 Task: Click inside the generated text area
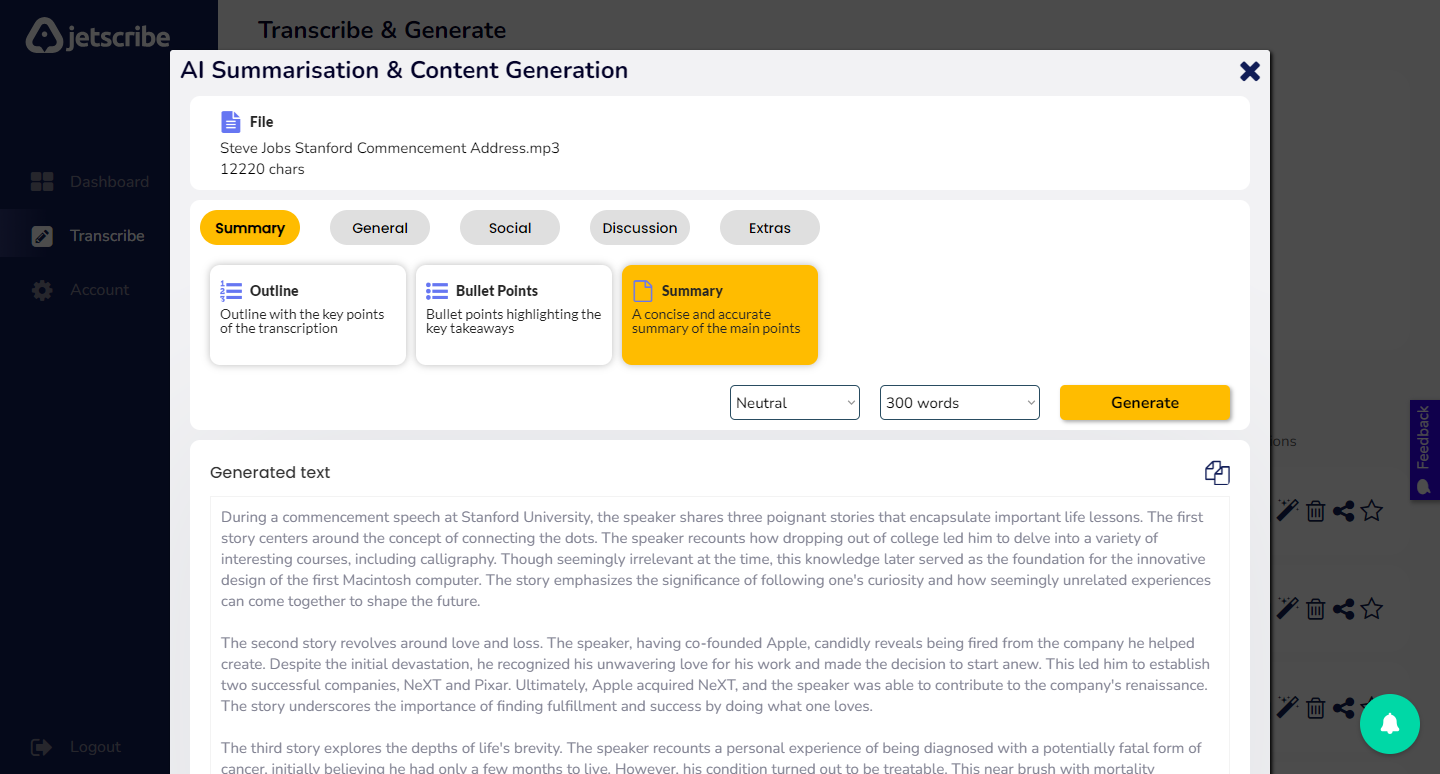(x=720, y=635)
